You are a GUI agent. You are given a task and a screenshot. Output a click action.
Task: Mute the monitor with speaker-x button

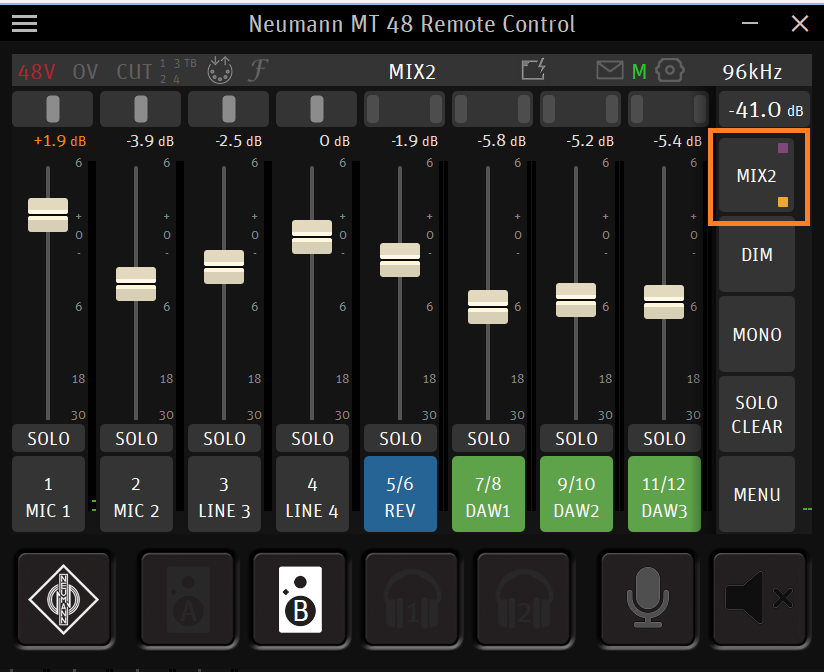(759, 599)
